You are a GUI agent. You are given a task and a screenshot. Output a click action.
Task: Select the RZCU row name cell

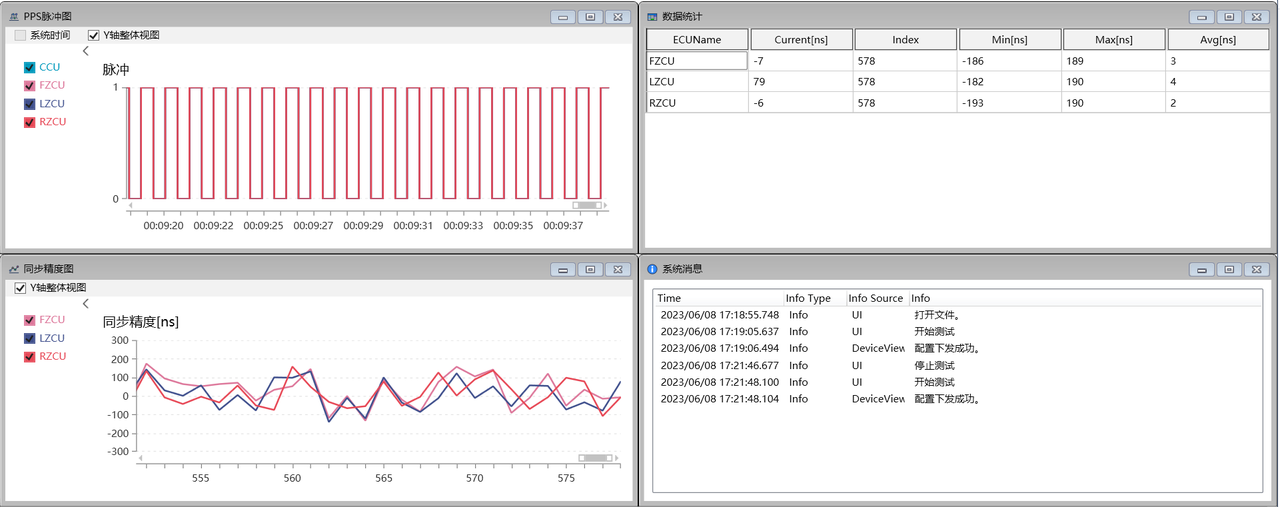pyautogui.click(x=697, y=102)
